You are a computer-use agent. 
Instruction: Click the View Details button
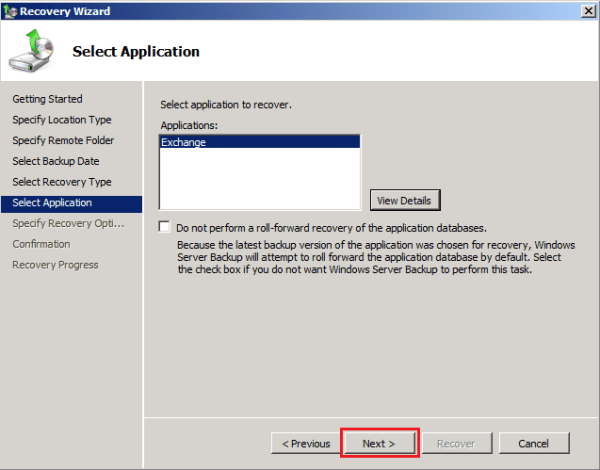[405, 200]
